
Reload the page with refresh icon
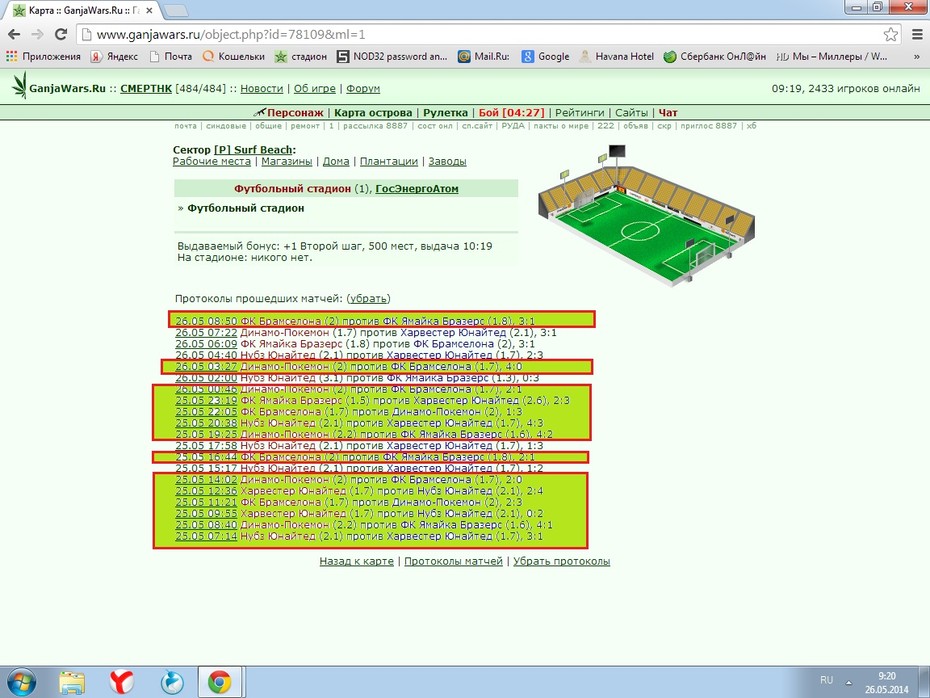point(60,34)
